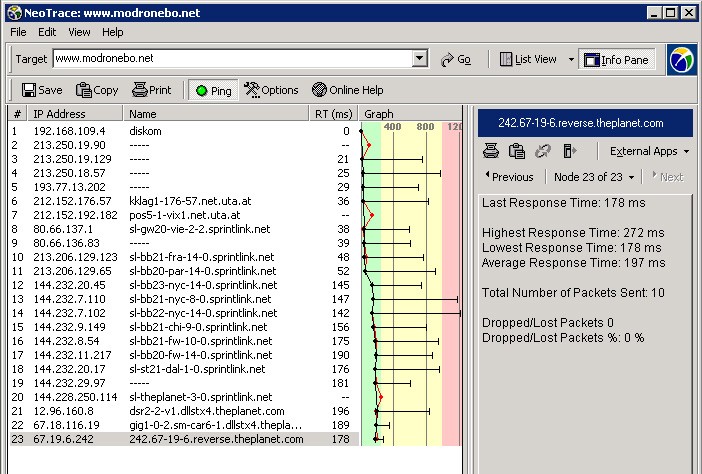Click the Save toolbar button
Screen dimensions: 702x474
pyautogui.click(x=42, y=90)
